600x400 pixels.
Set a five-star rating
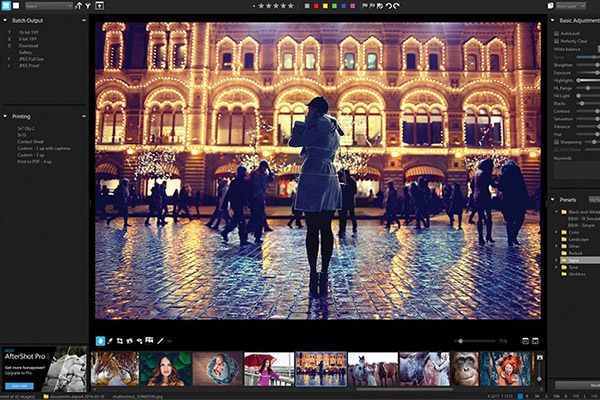point(291,6)
